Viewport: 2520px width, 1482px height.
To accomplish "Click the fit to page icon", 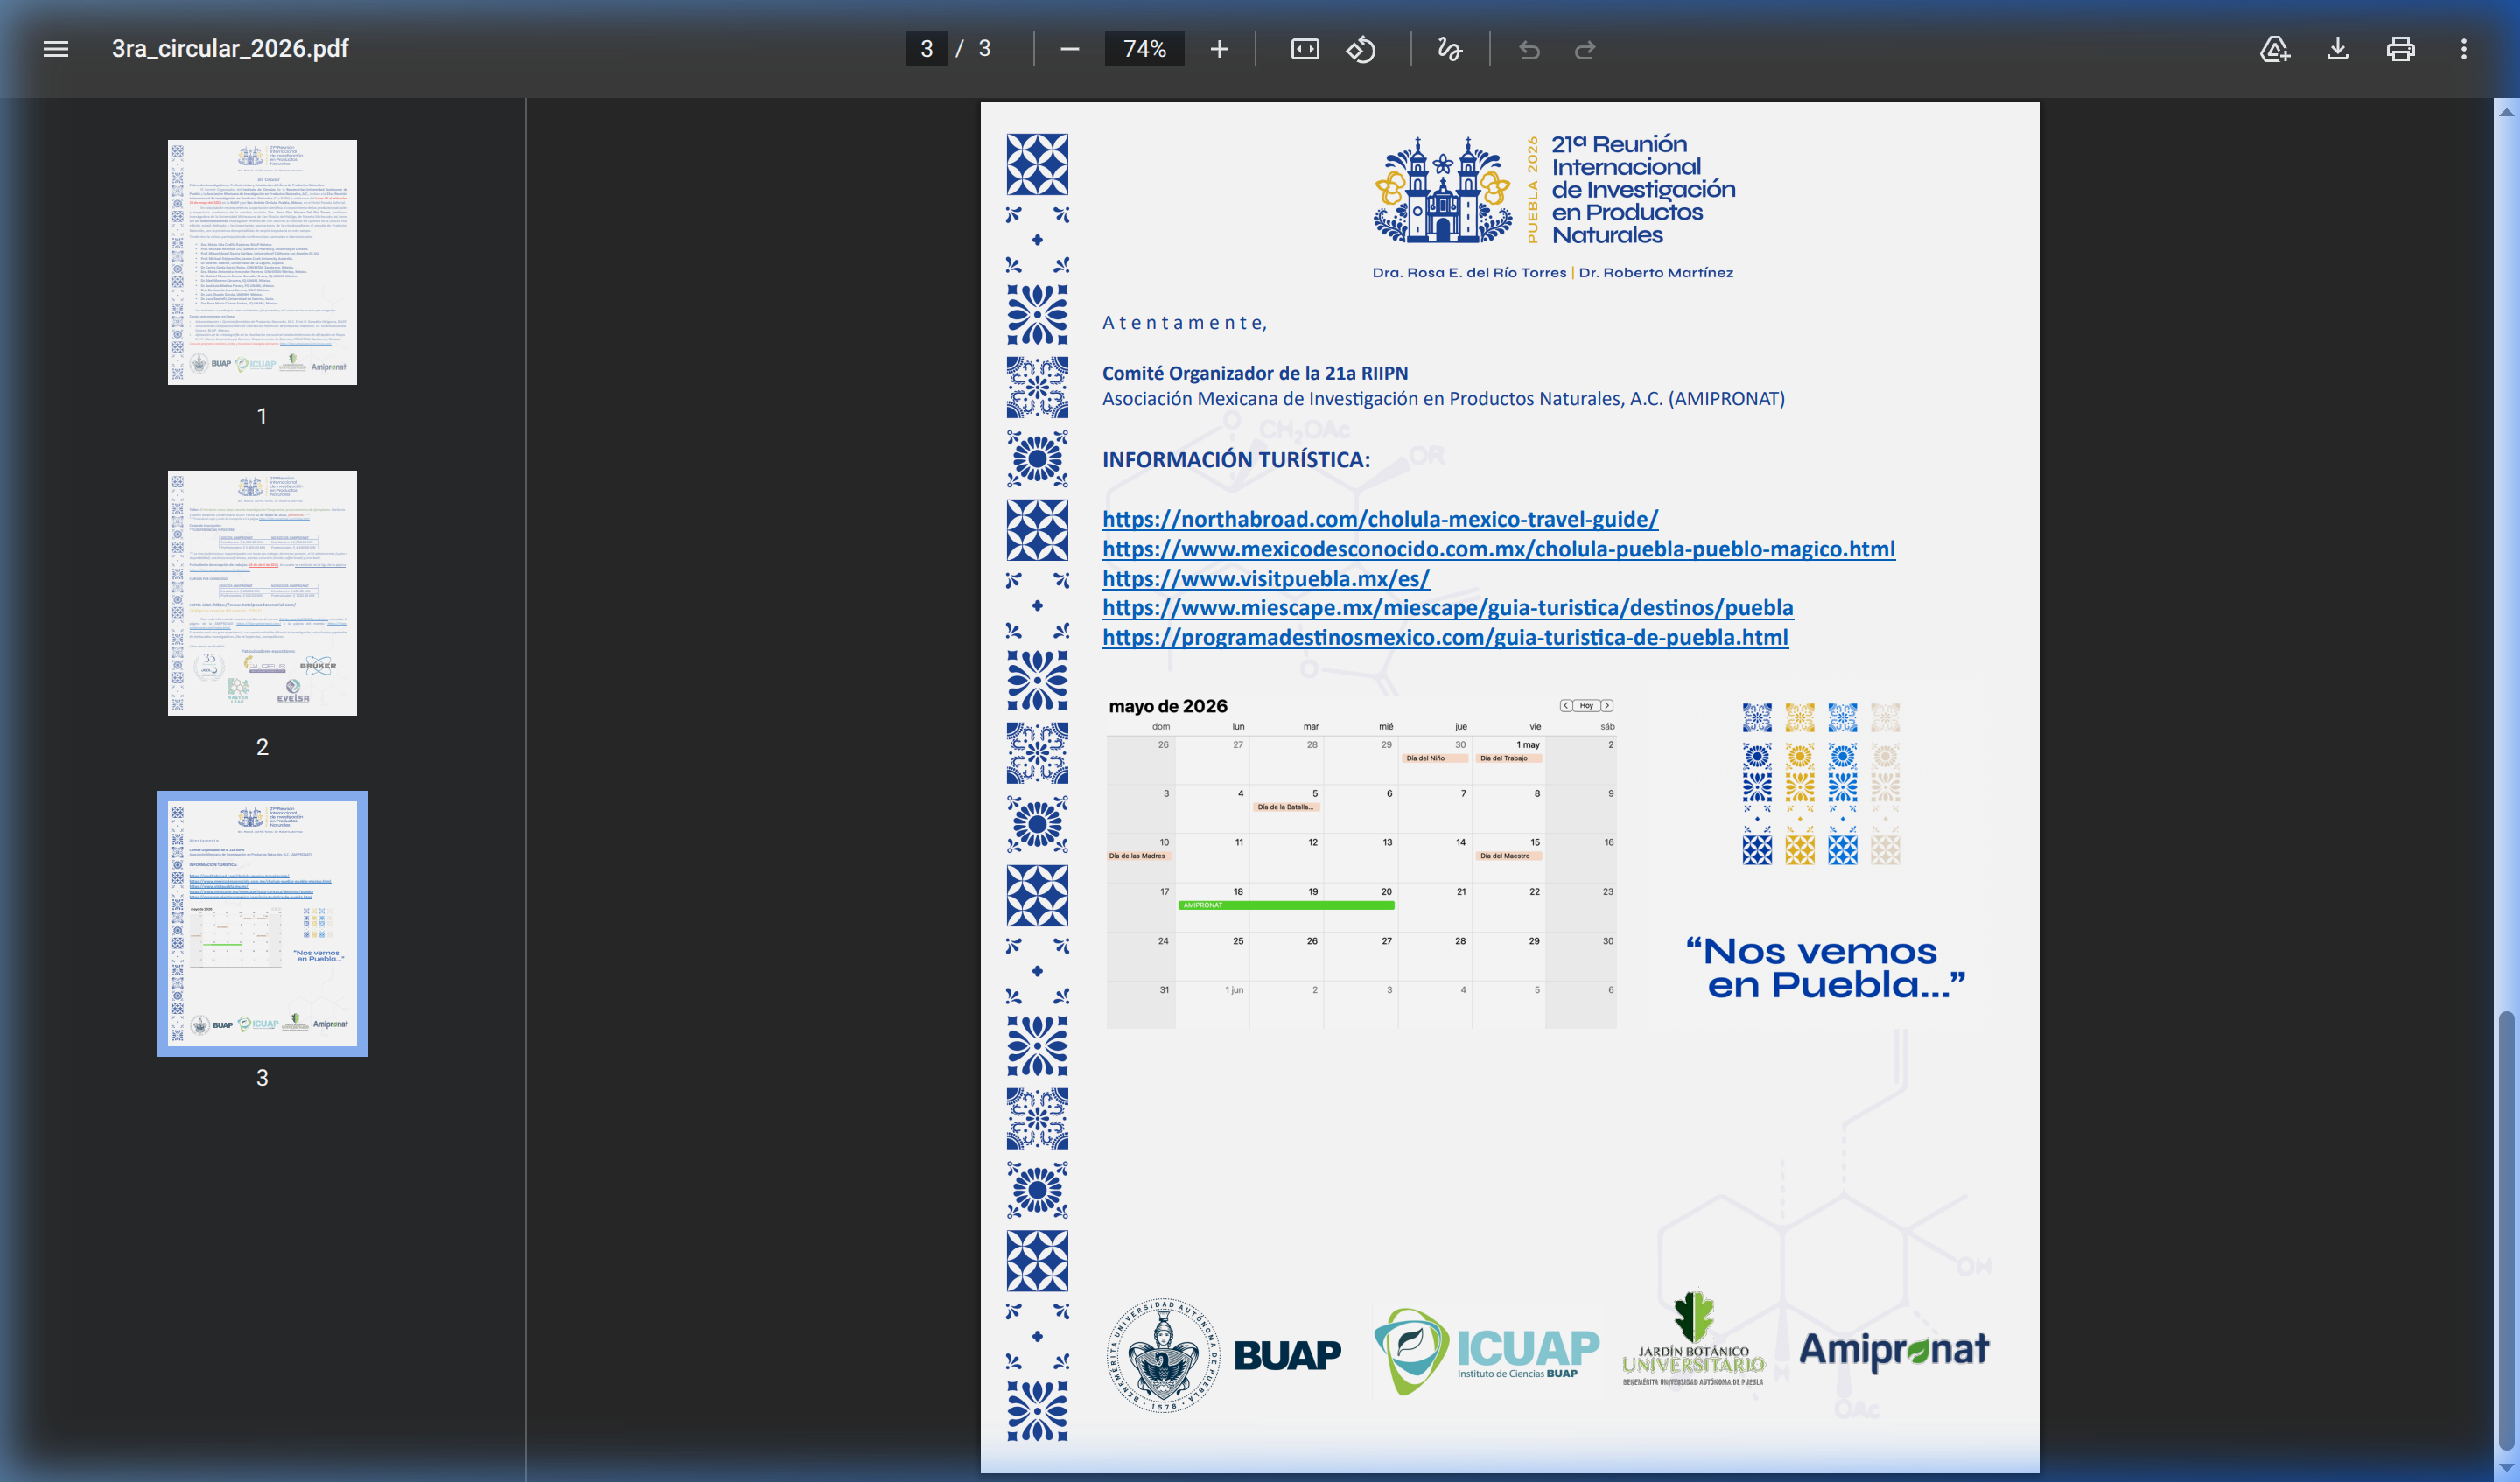I will point(1305,49).
